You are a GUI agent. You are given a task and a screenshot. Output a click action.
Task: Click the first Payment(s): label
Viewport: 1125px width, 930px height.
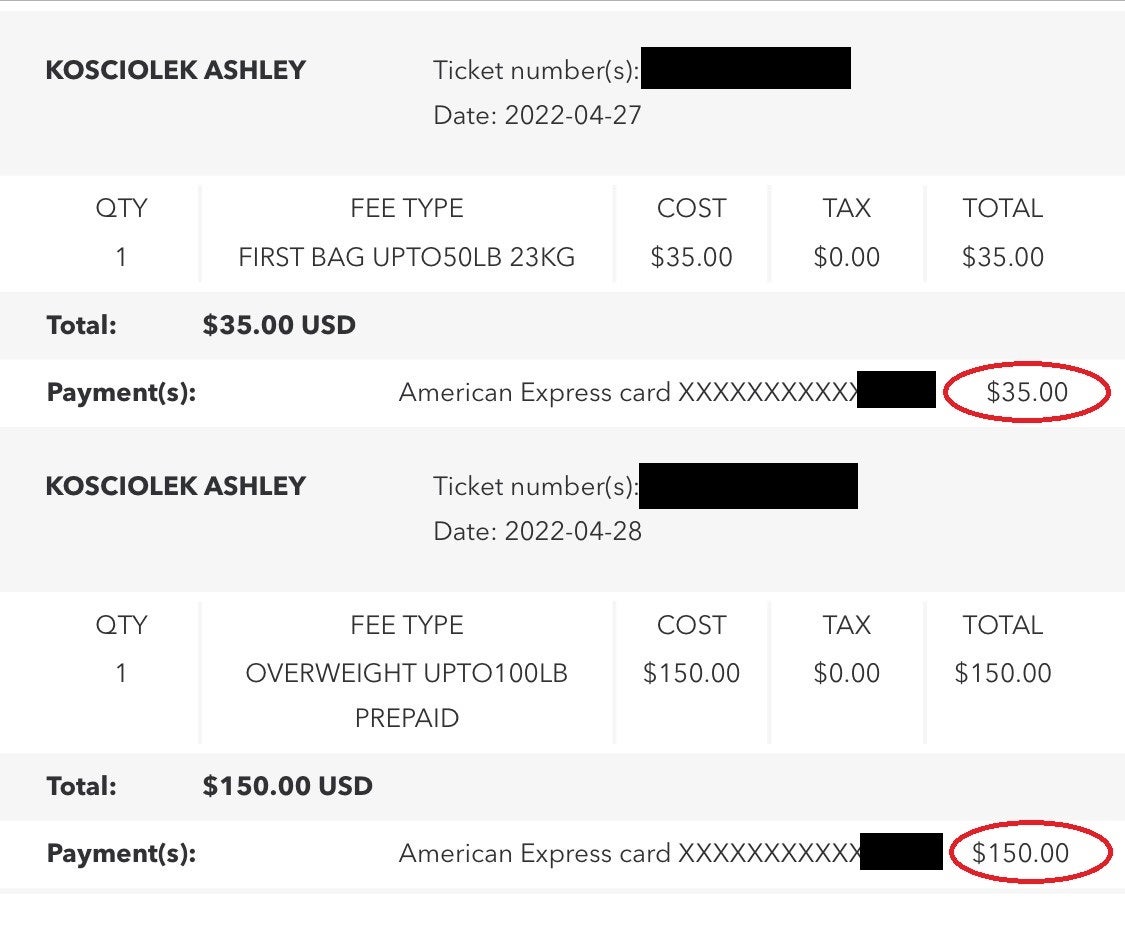point(121,393)
